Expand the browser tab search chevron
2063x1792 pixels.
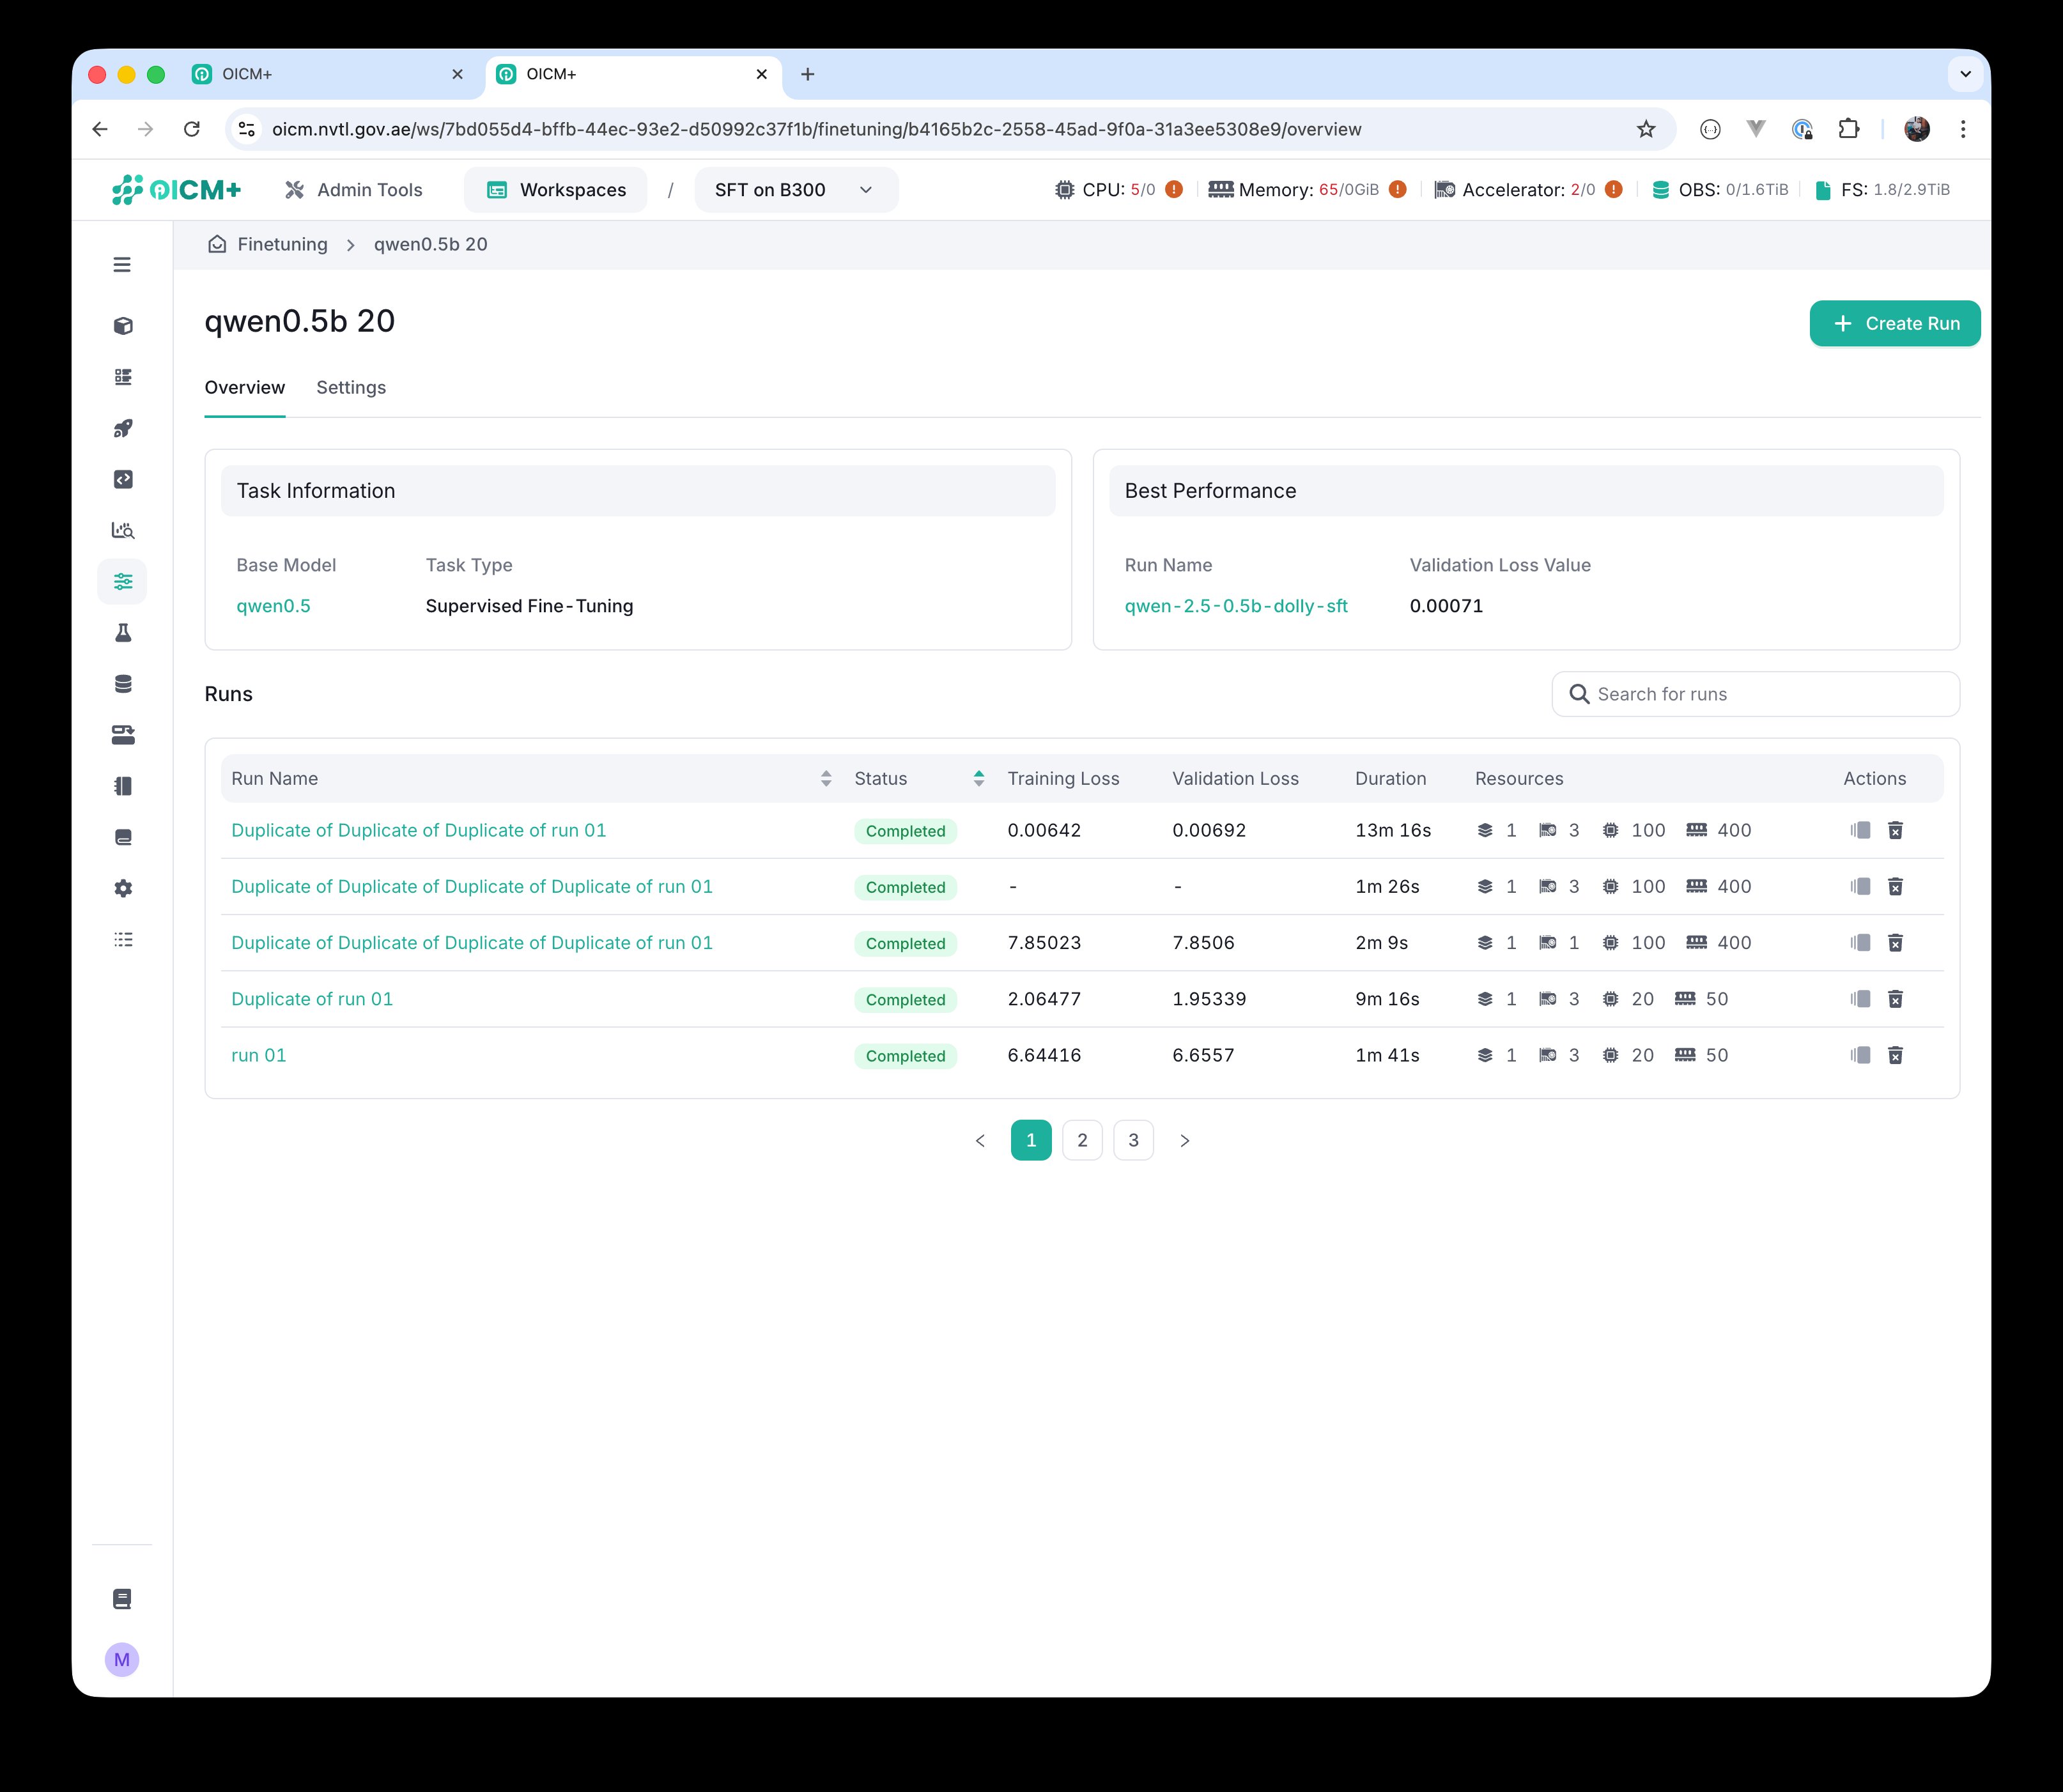pos(1965,74)
